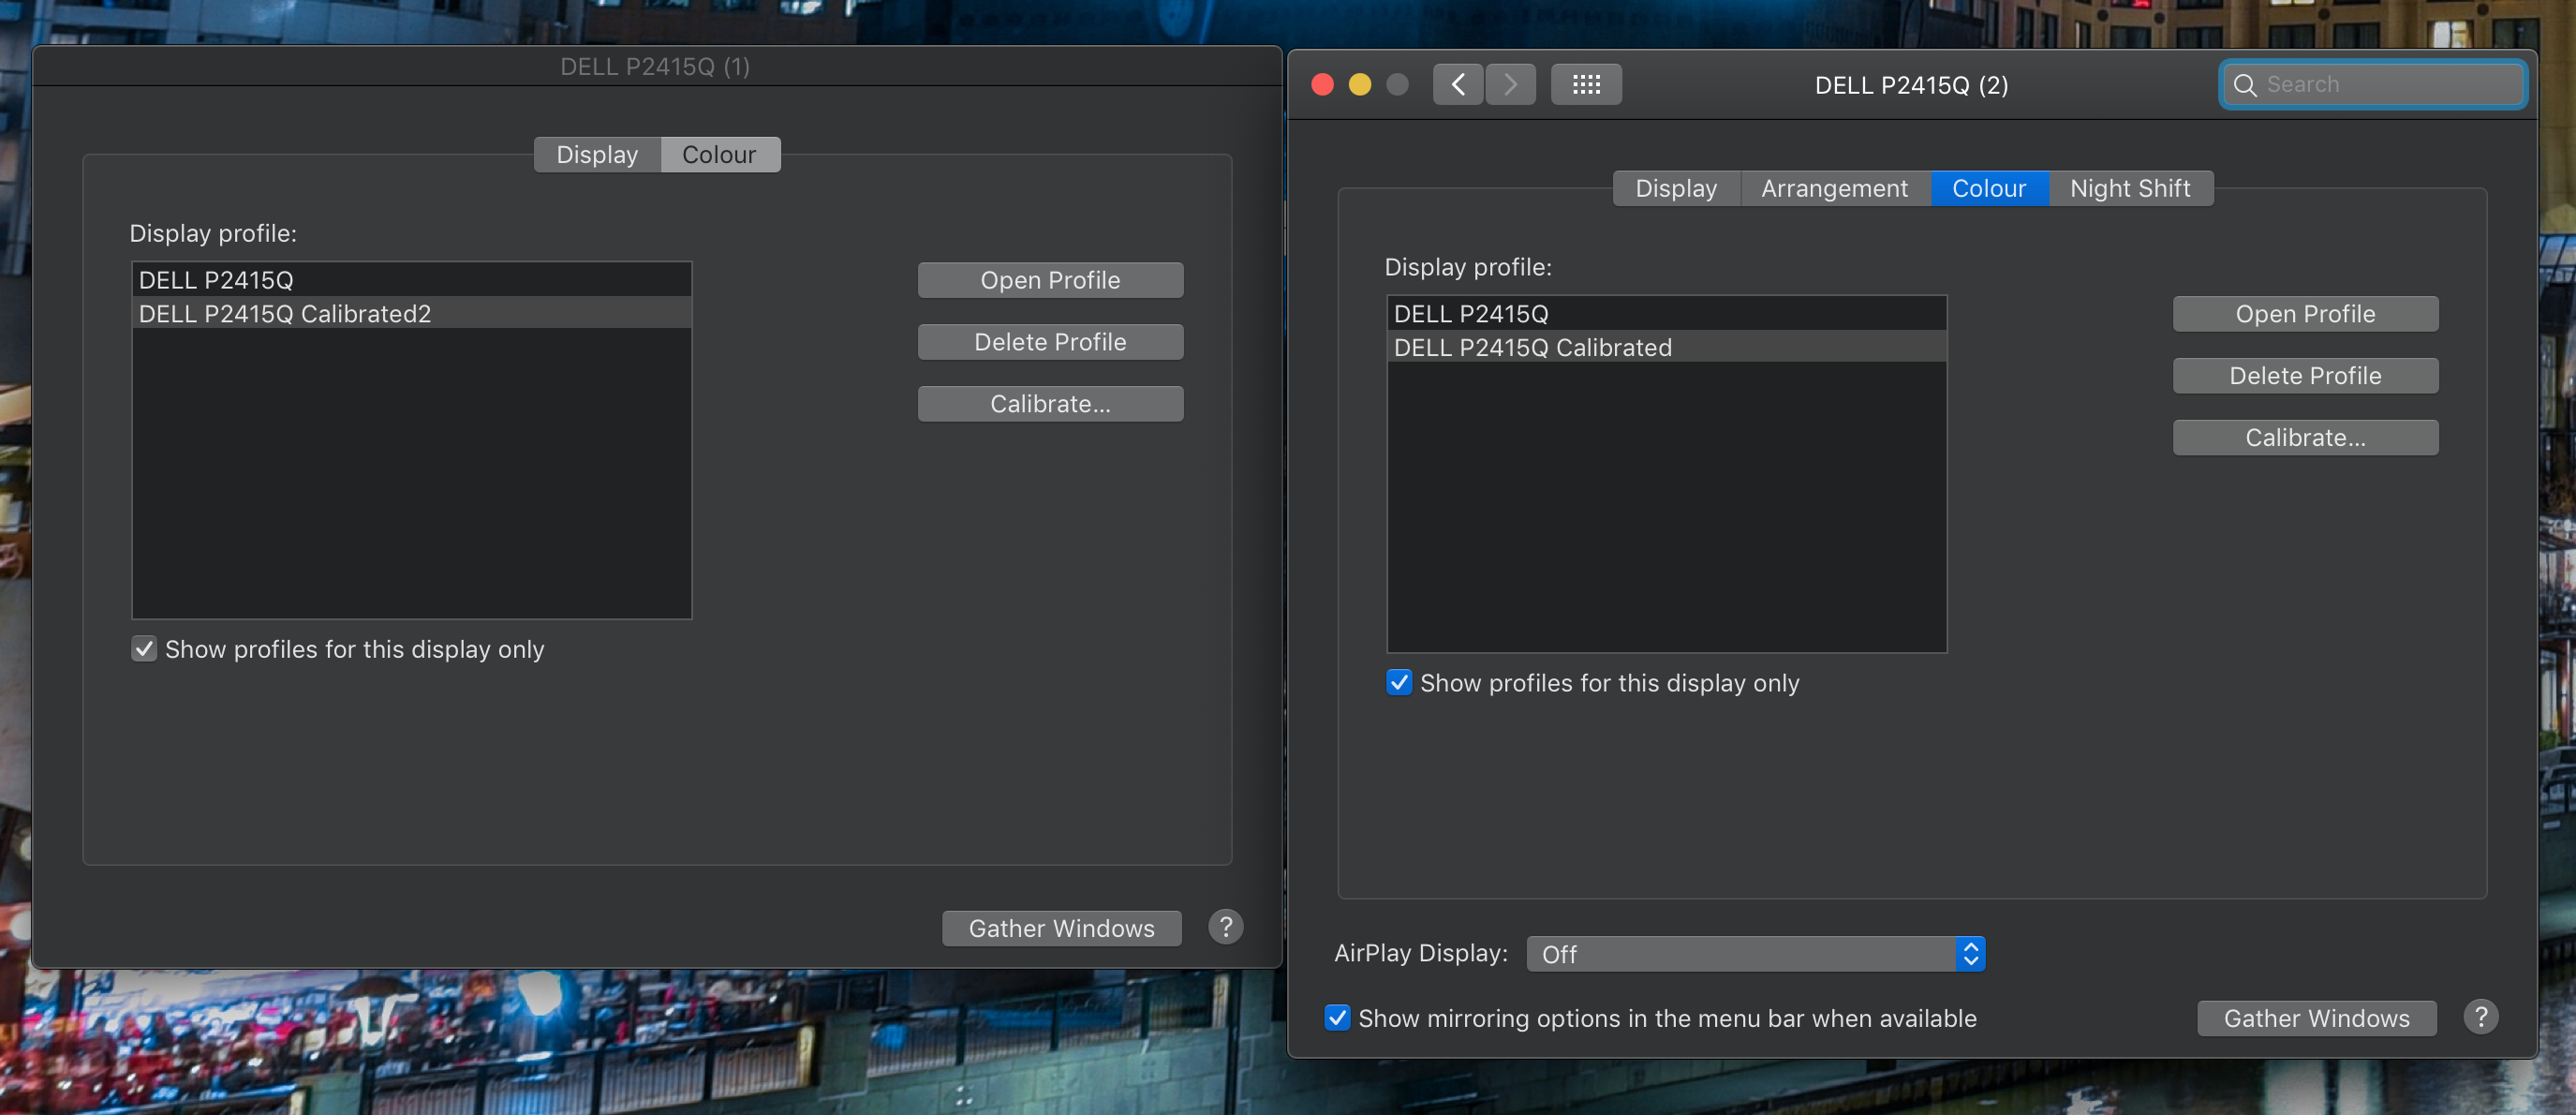This screenshot has width=2576, height=1115.
Task: Select DELL P2415Q profile in window (1) list
Action: (411, 280)
